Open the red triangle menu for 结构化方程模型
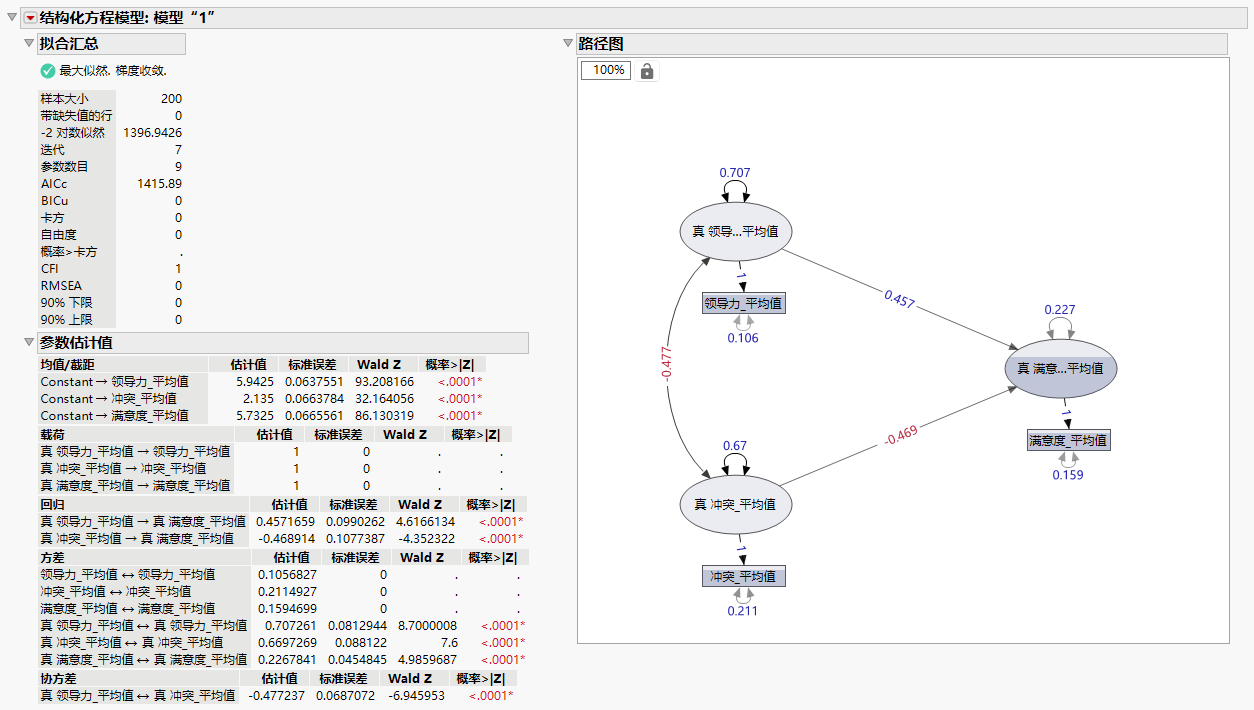Screen dimensions: 1254x710 [x=30, y=18]
